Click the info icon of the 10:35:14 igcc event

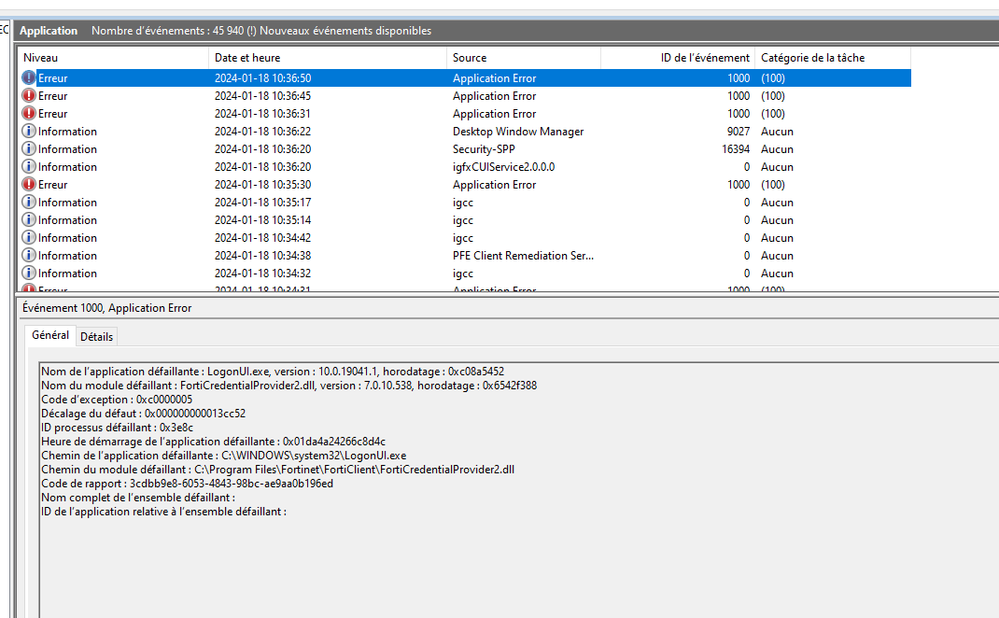(29, 220)
